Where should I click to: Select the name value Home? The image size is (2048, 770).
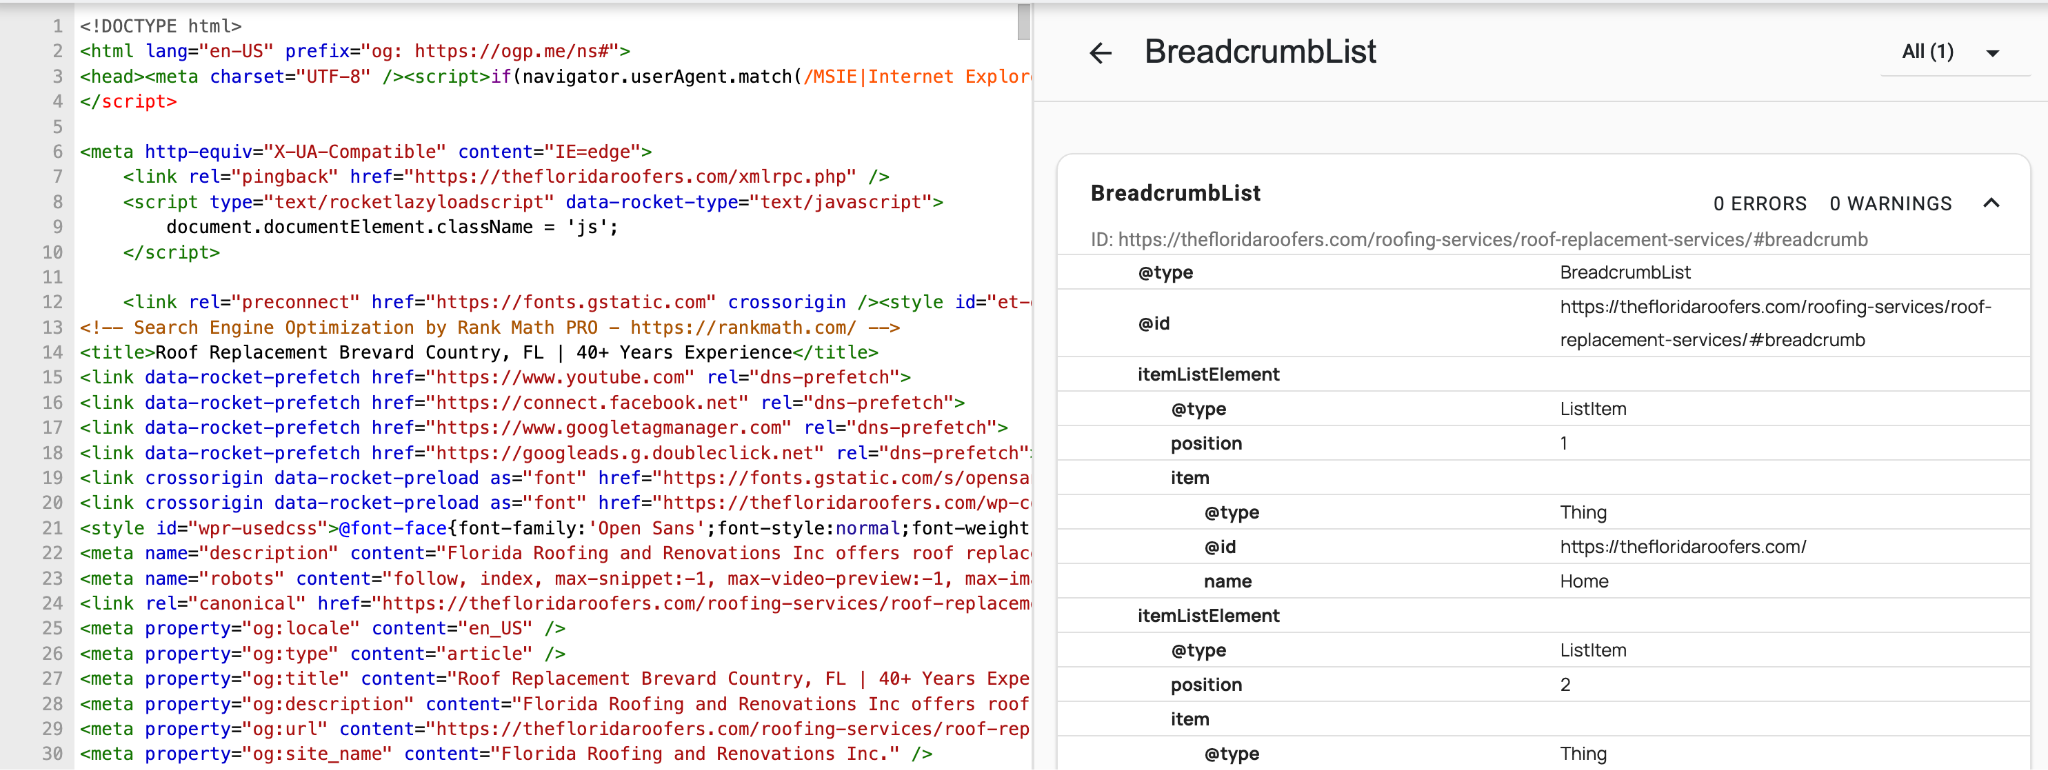point(1584,581)
